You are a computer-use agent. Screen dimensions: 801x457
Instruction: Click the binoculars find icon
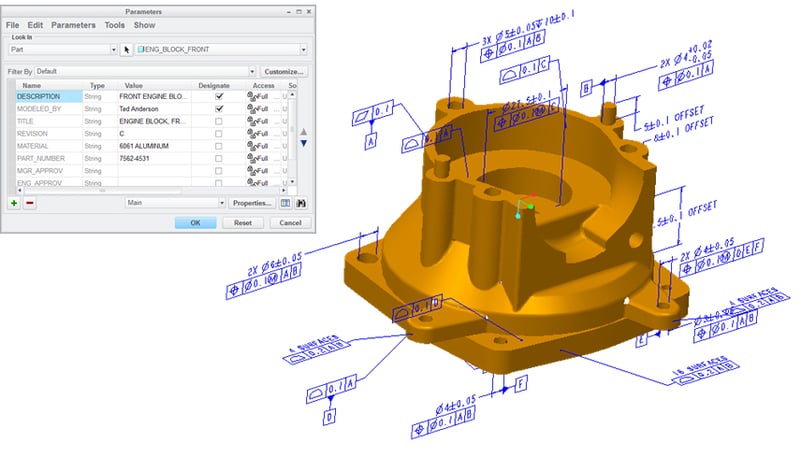300,203
